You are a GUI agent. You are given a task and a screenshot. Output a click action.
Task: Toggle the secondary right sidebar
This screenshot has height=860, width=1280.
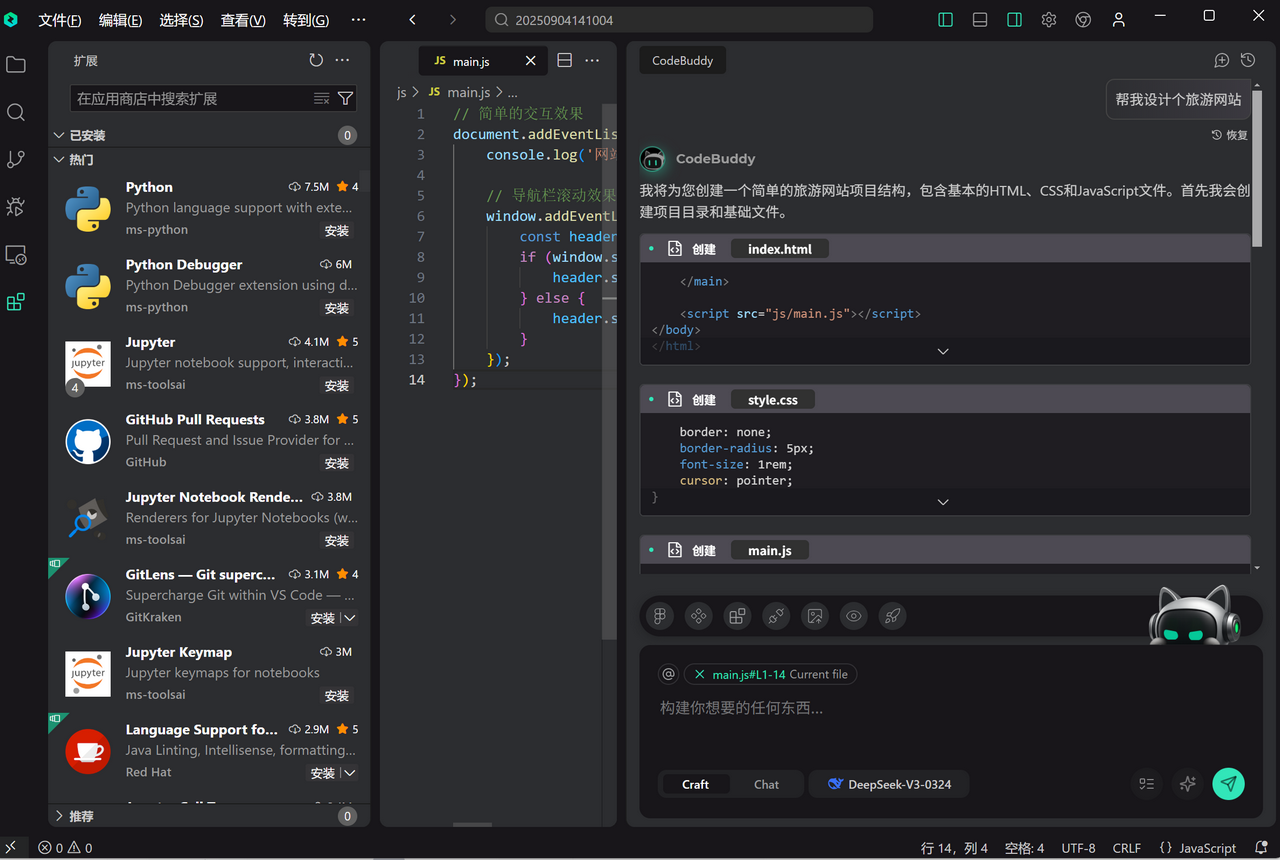[1014, 20]
